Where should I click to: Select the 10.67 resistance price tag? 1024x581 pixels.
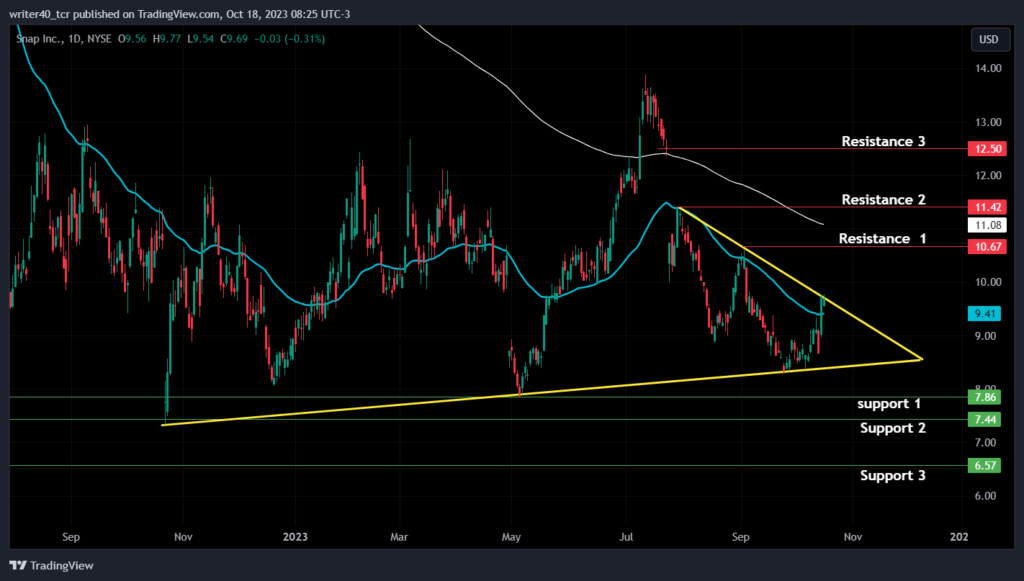point(987,247)
